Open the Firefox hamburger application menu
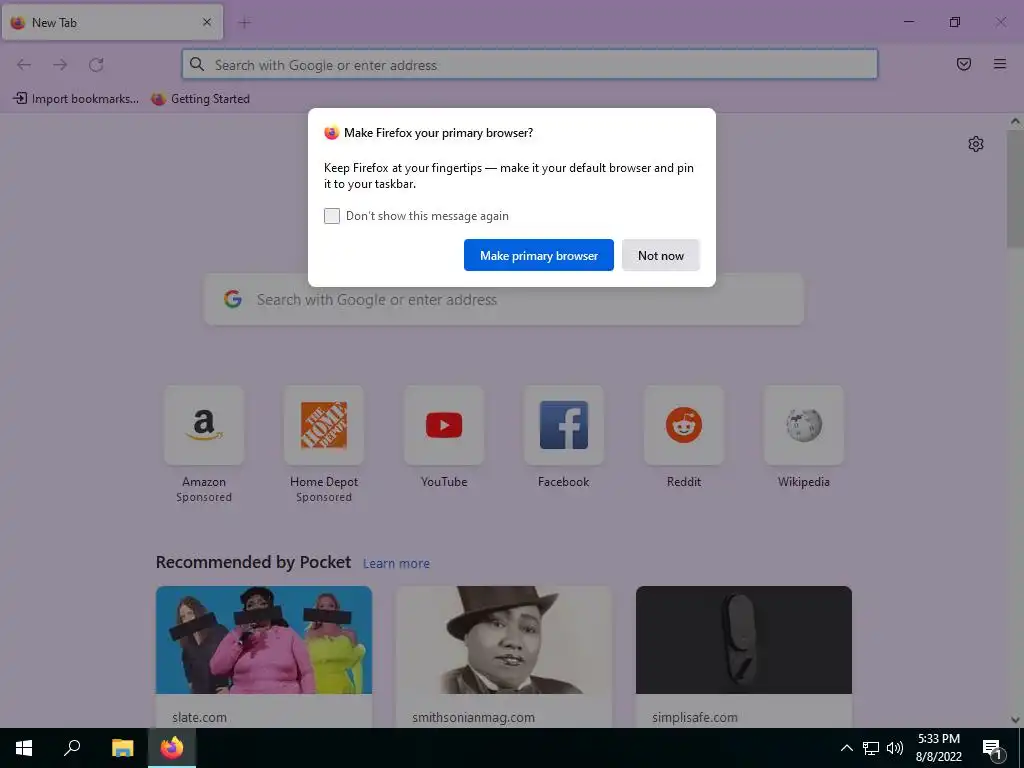The image size is (1024, 768). coord(1000,64)
